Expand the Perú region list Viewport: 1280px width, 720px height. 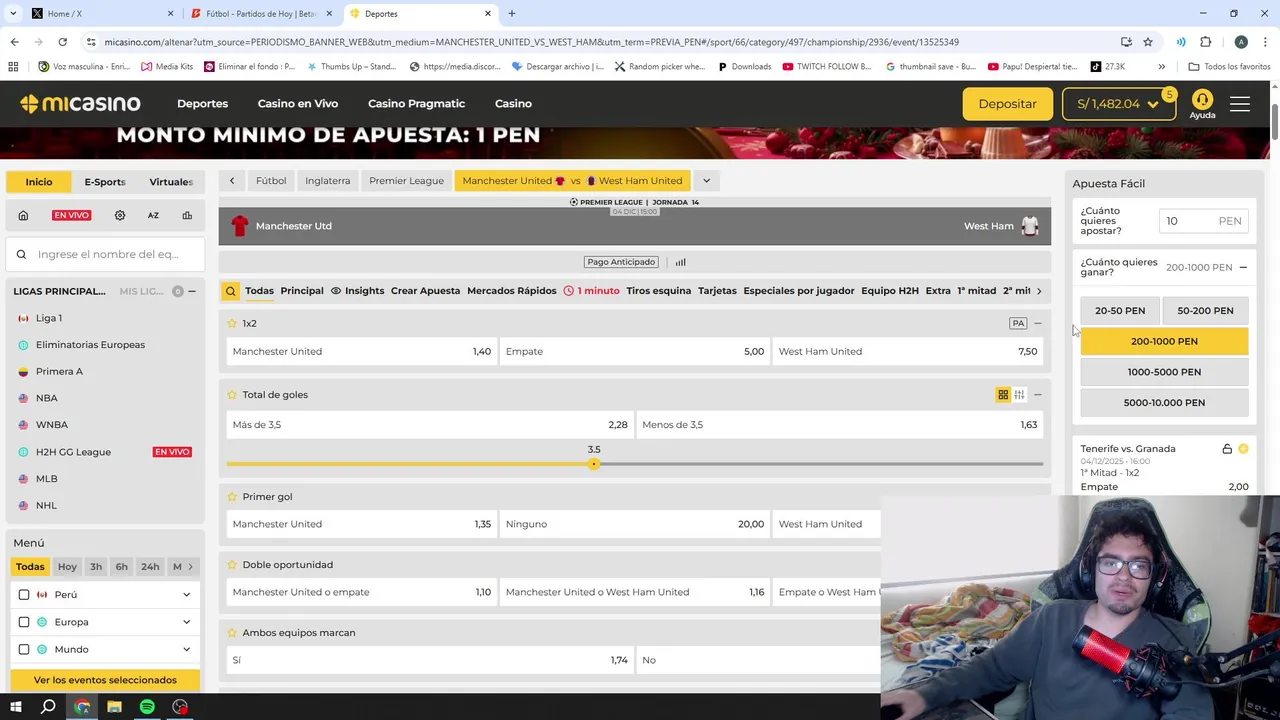click(x=186, y=595)
